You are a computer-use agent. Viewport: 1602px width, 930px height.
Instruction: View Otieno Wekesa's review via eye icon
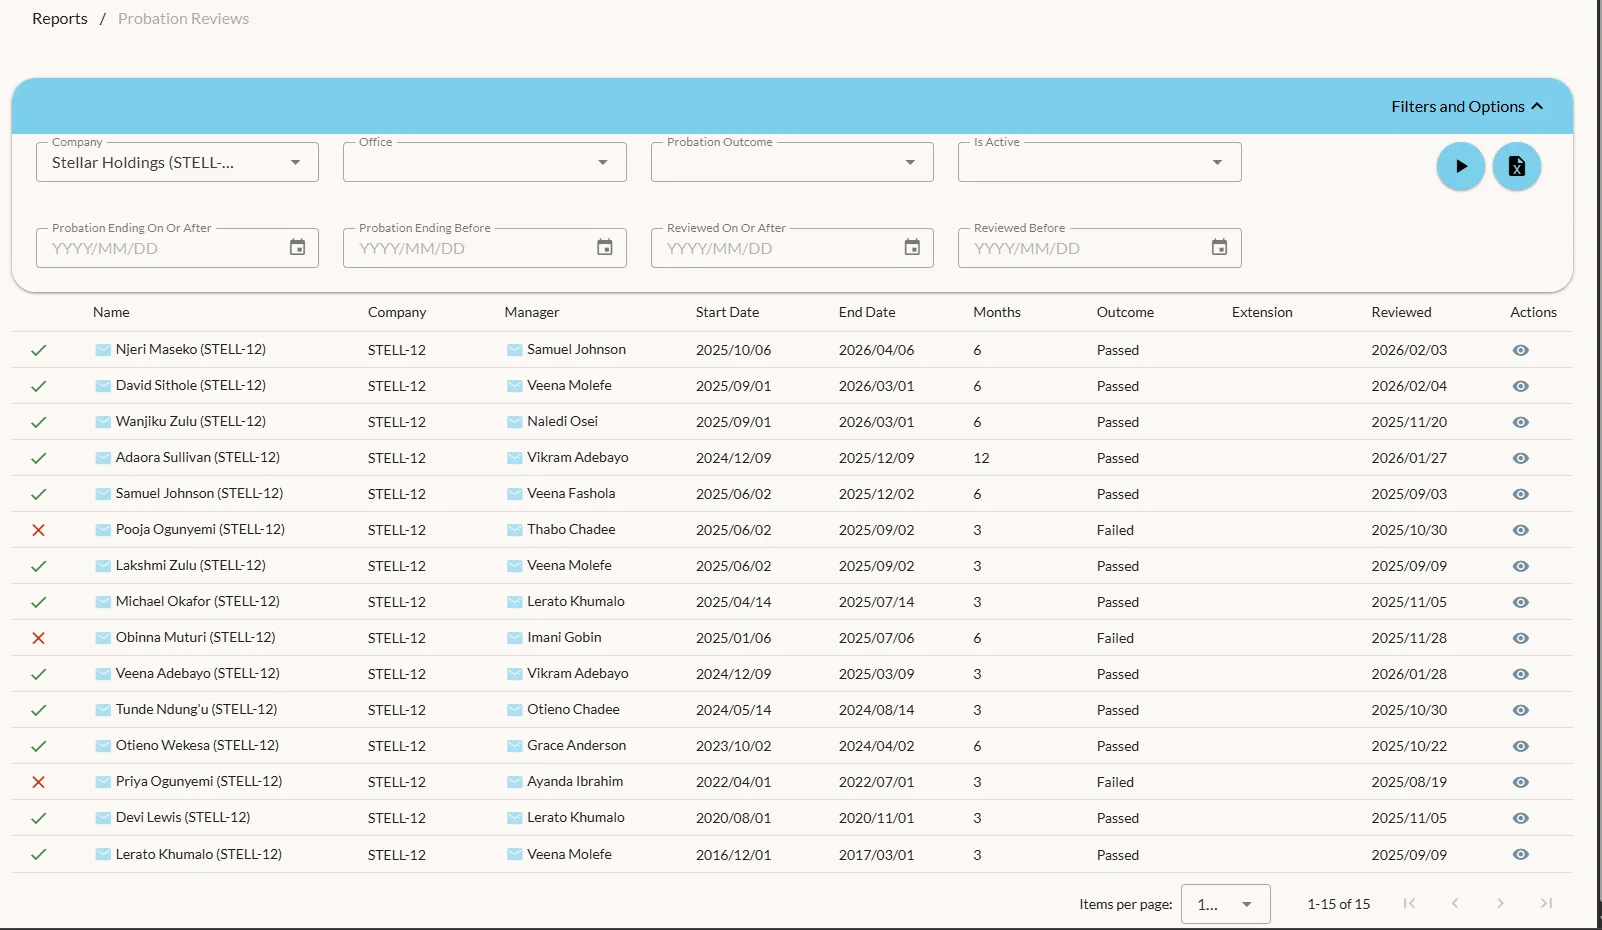point(1520,746)
